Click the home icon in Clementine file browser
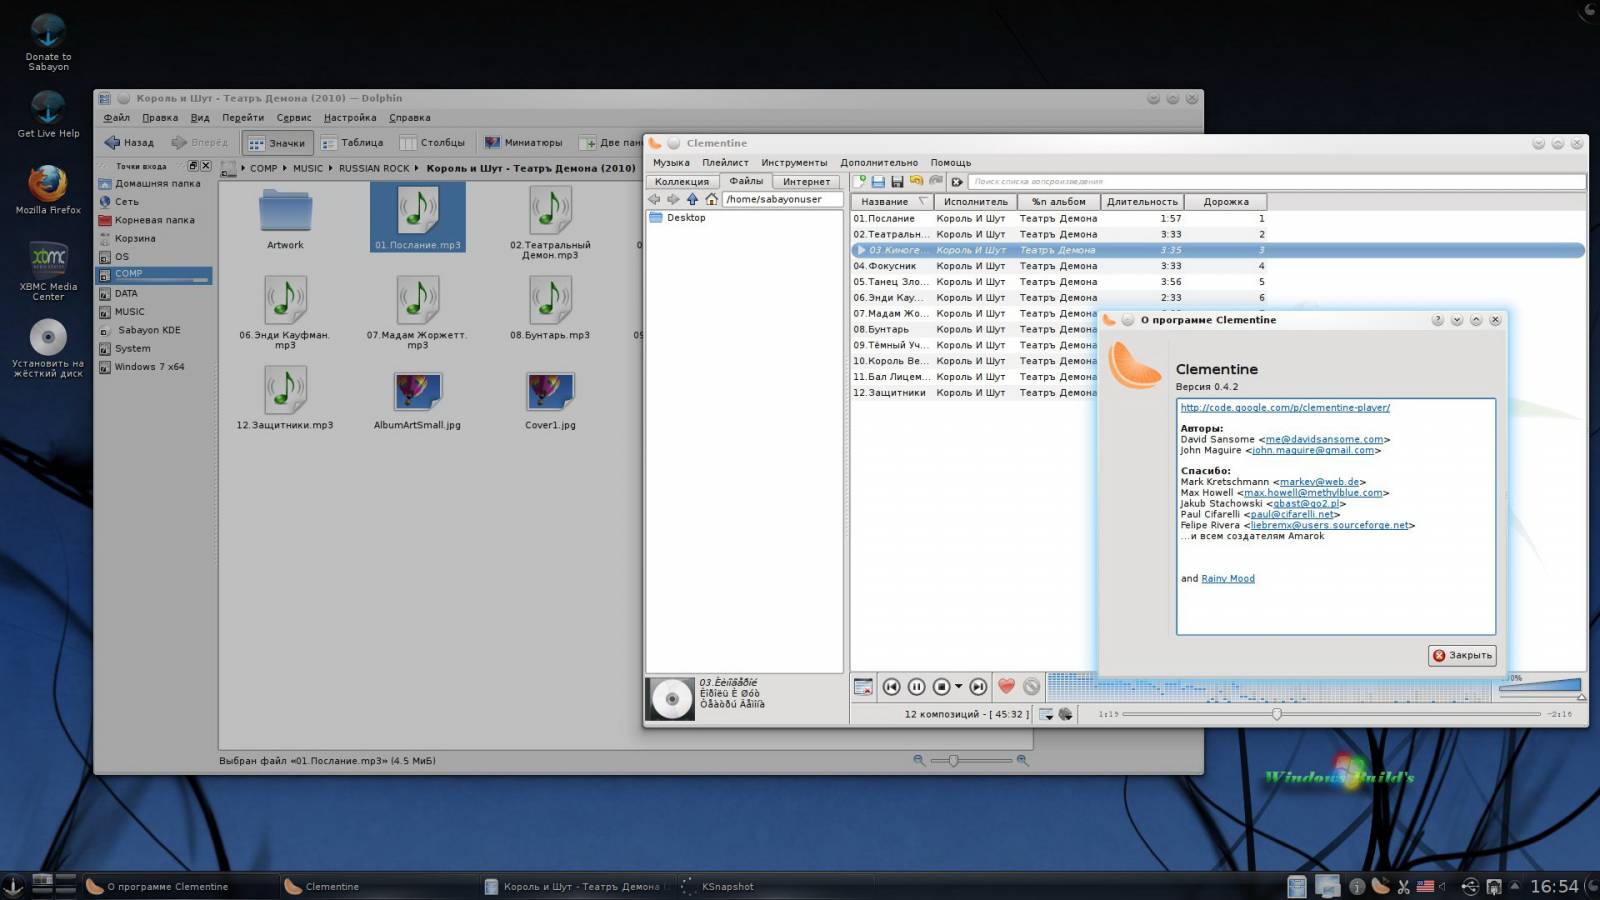 click(711, 199)
